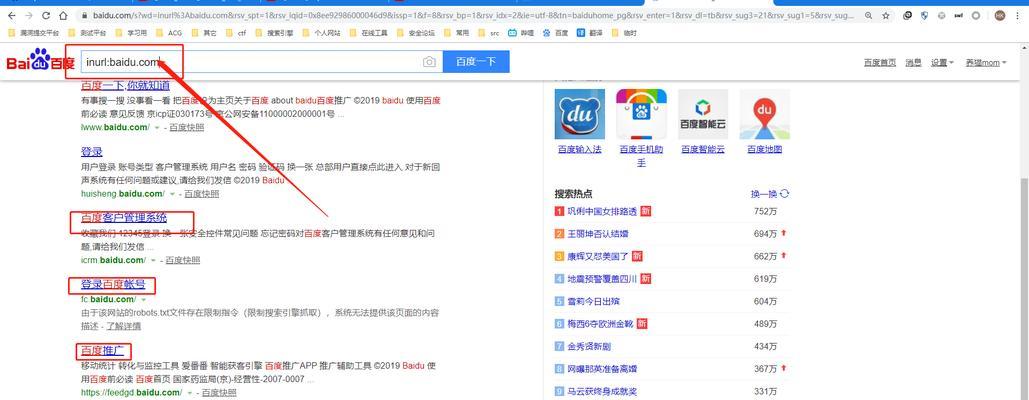
Task: Open the 在线工具 bookmark folder
Action: pos(368,33)
